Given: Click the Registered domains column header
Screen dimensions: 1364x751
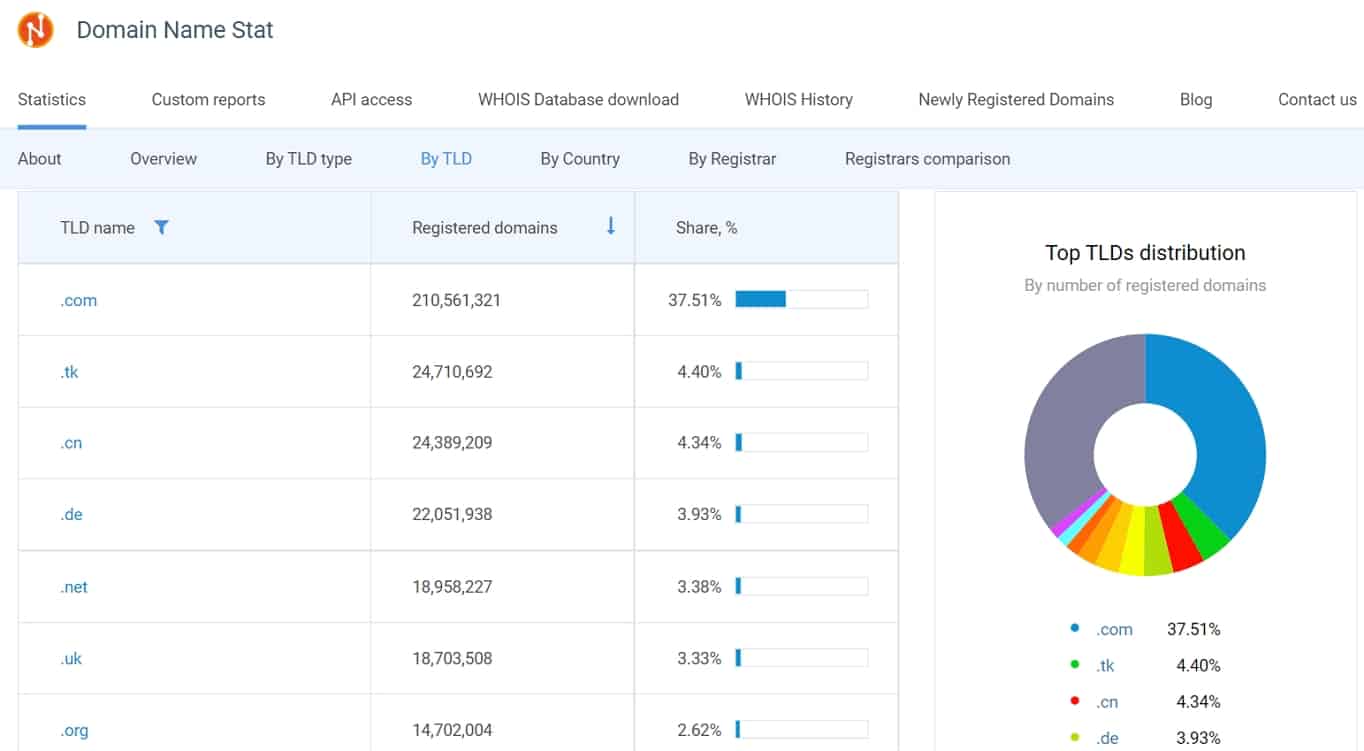Looking at the screenshot, I should pos(485,228).
